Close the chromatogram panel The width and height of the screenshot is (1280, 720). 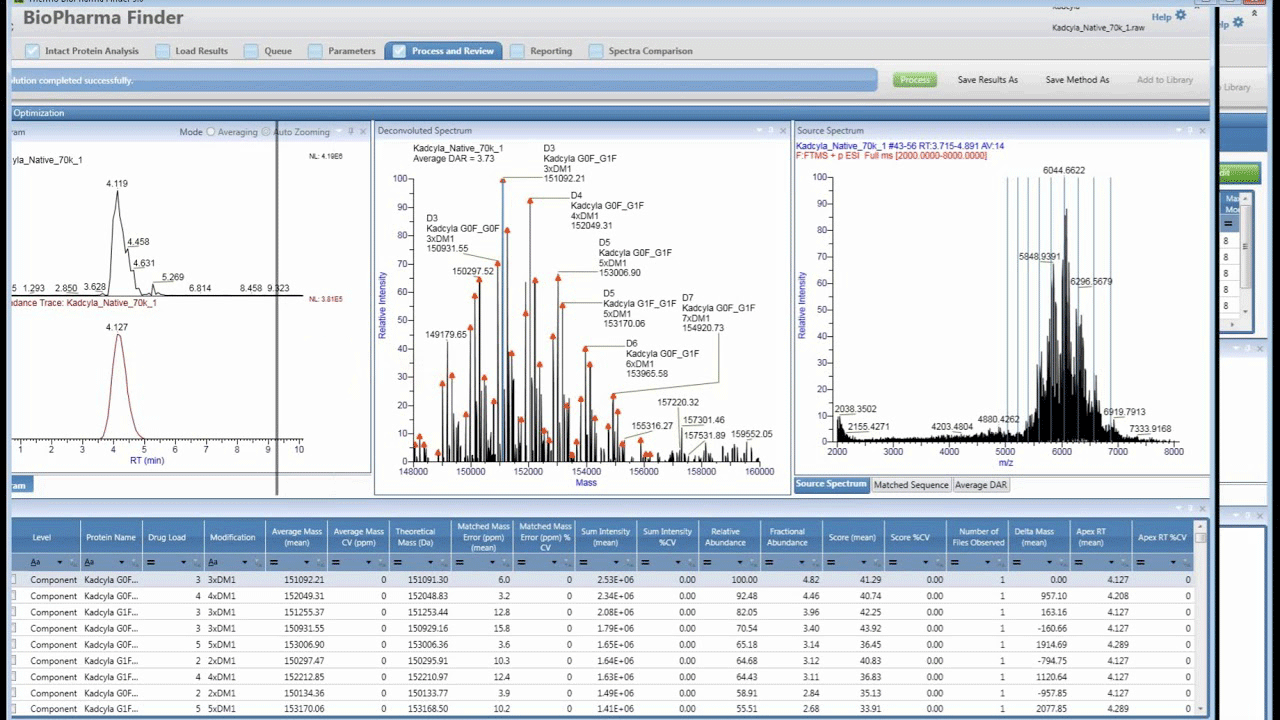(x=363, y=132)
